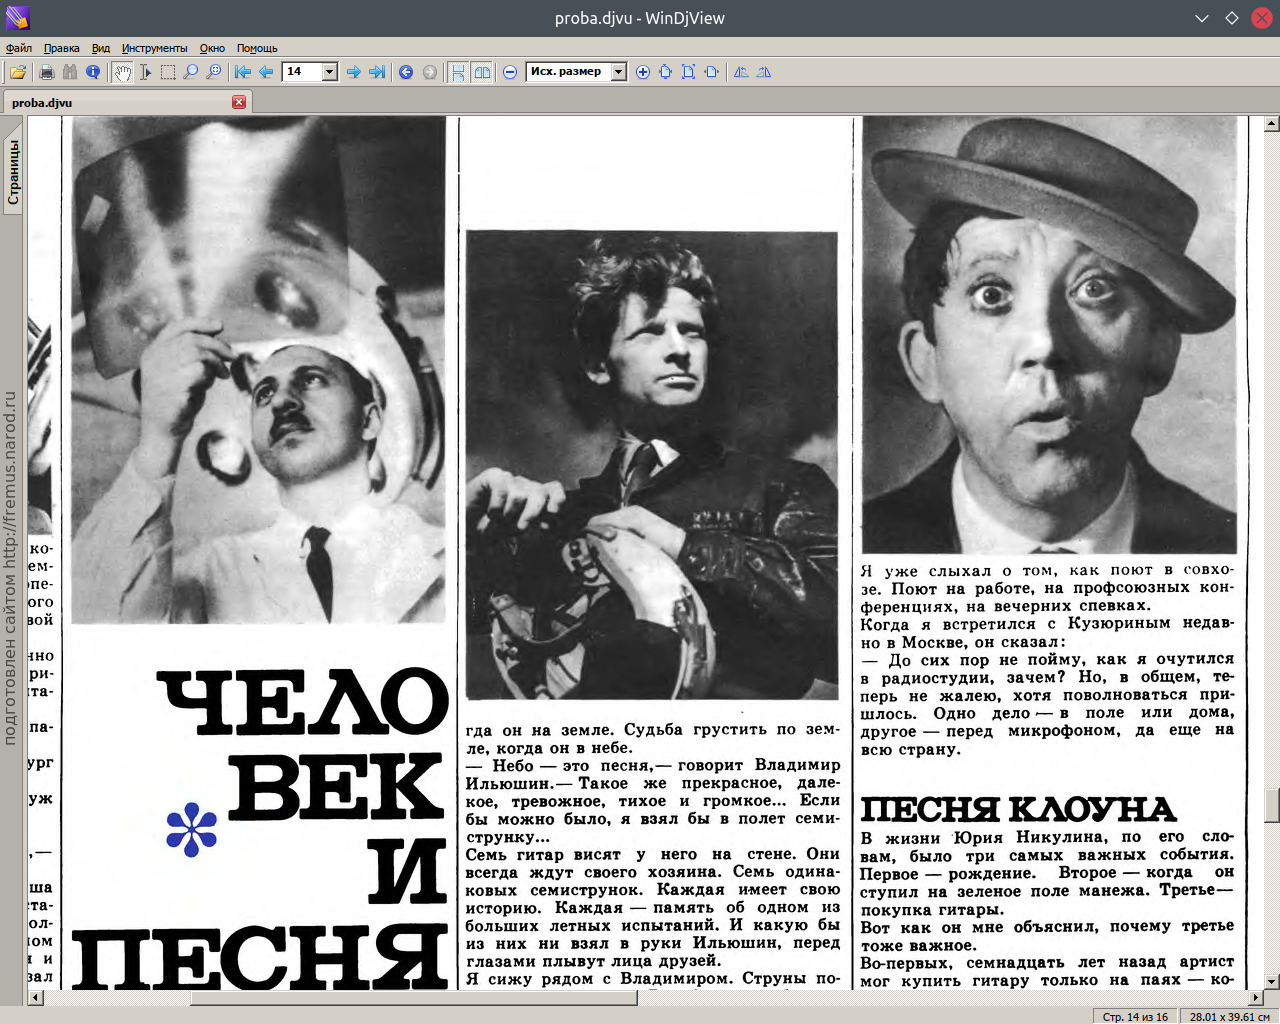Go to last page arrow
This screenshot has width=1280, height=1024.
377,72
